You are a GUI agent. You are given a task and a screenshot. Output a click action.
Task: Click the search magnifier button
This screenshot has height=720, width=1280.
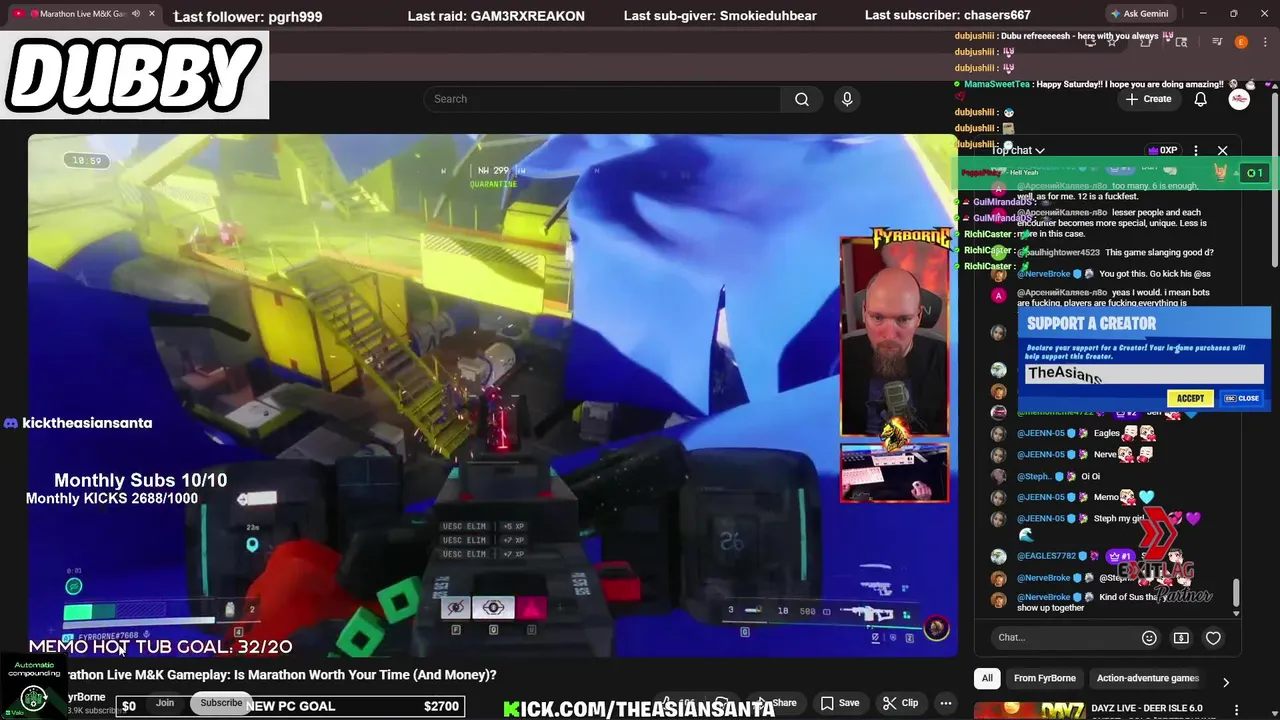tap(801, 99)
